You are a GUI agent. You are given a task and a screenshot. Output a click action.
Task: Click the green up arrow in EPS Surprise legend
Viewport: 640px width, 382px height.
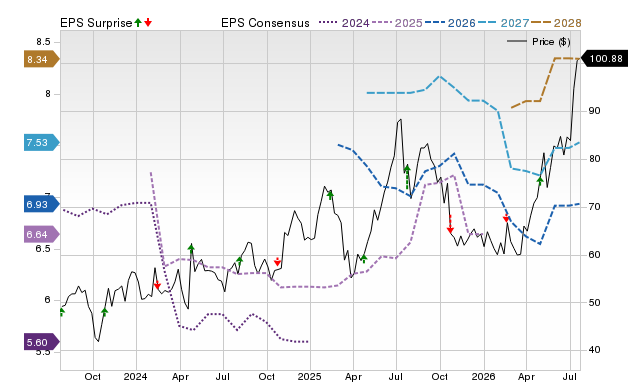point(138,23)
